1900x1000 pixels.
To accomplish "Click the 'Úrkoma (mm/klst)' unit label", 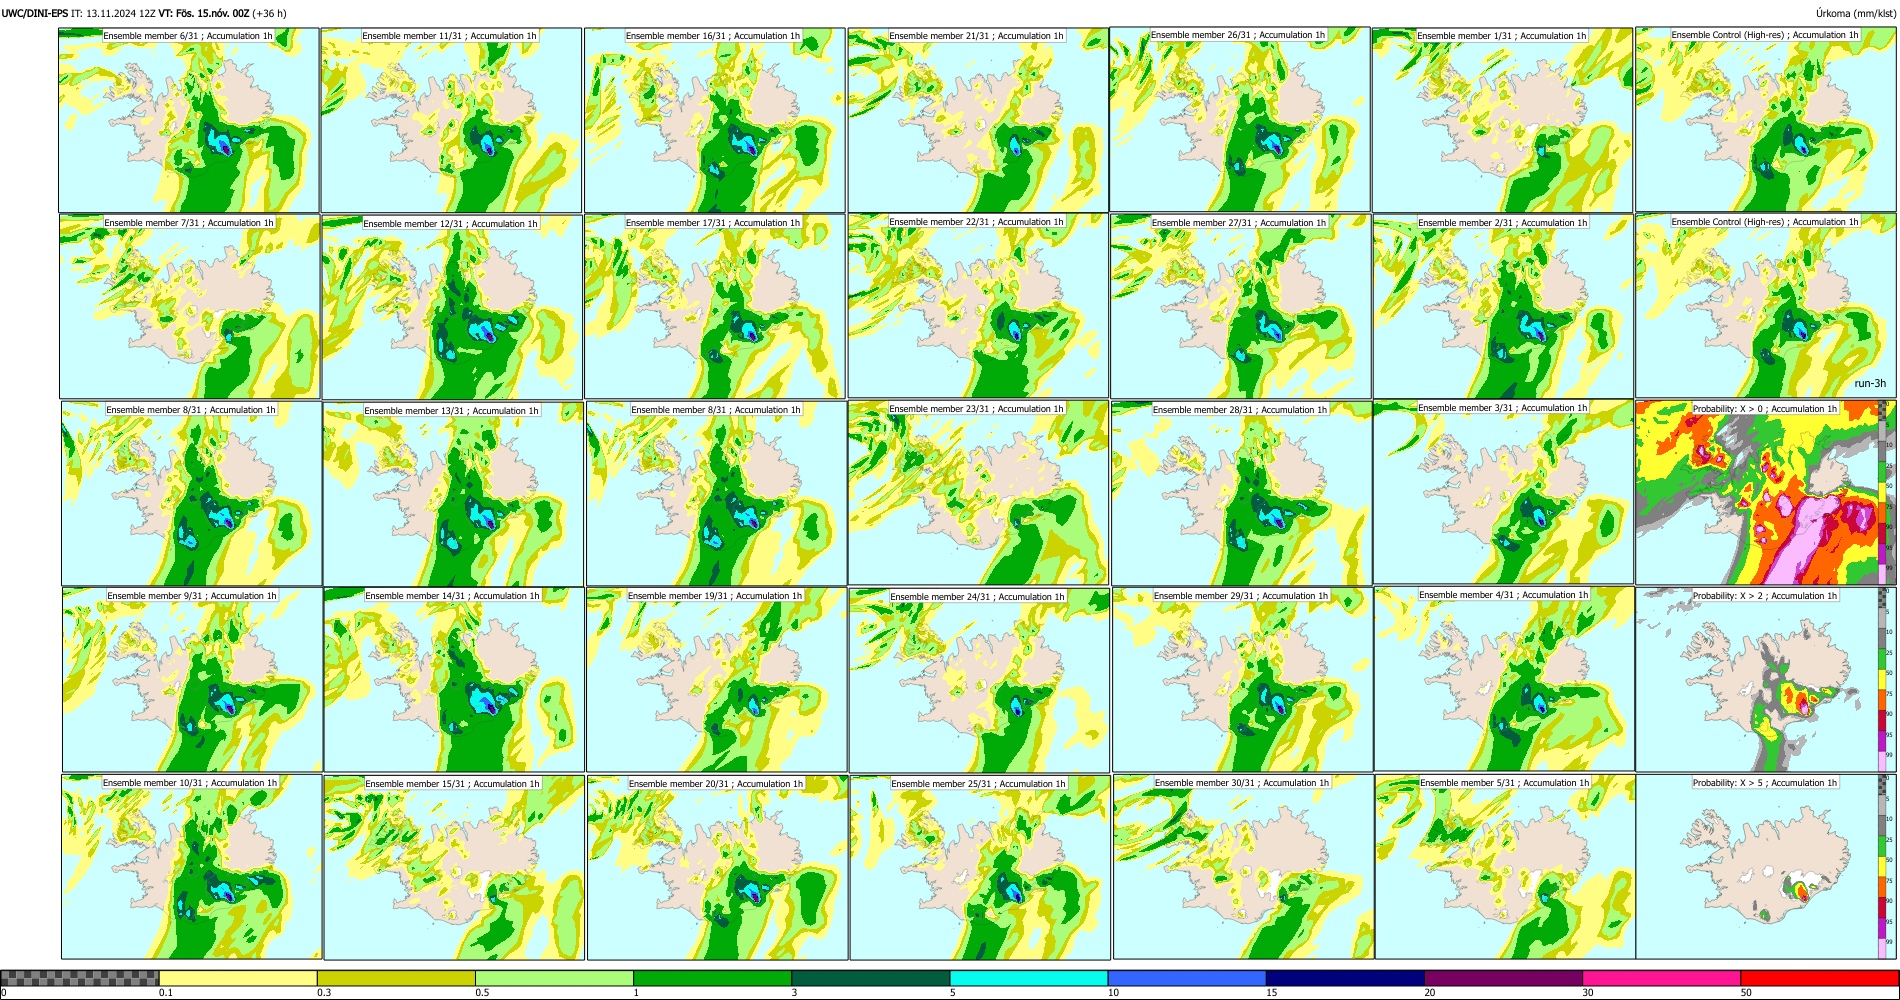I will coord(1855,13).
